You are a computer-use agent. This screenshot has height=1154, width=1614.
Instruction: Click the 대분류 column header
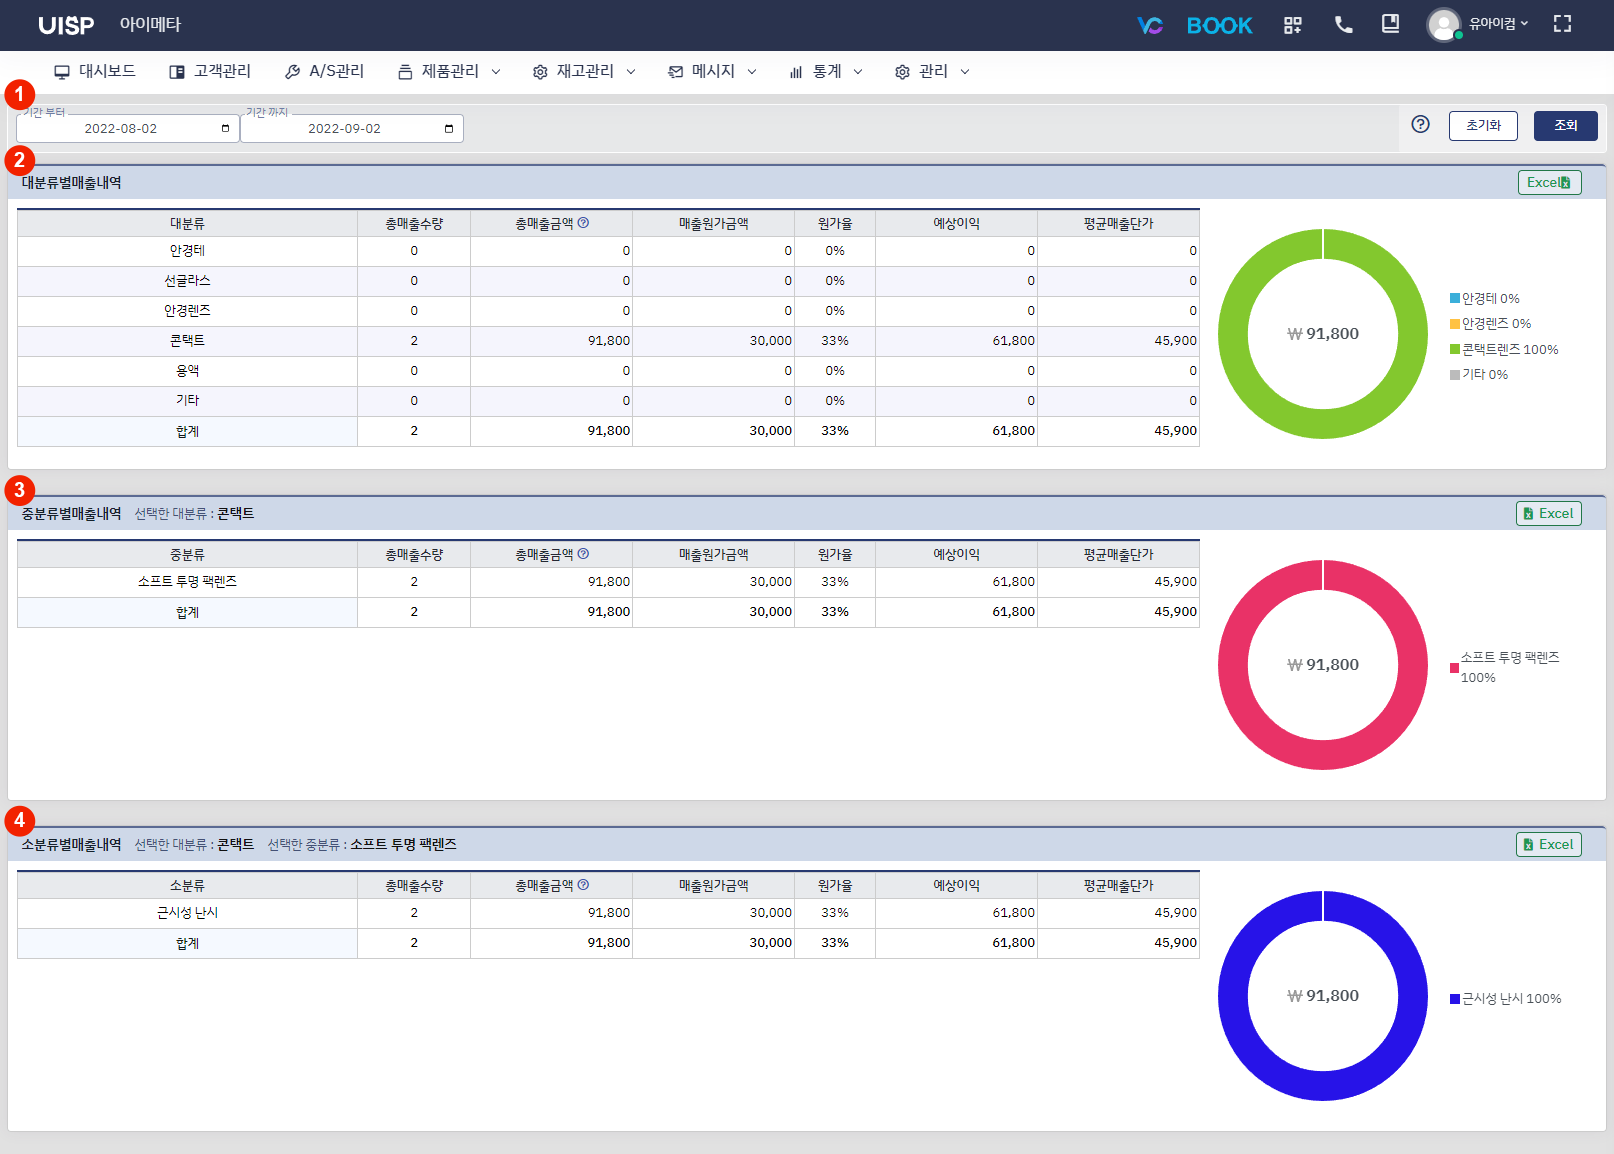pyautogui.click(x=187, y=224)
